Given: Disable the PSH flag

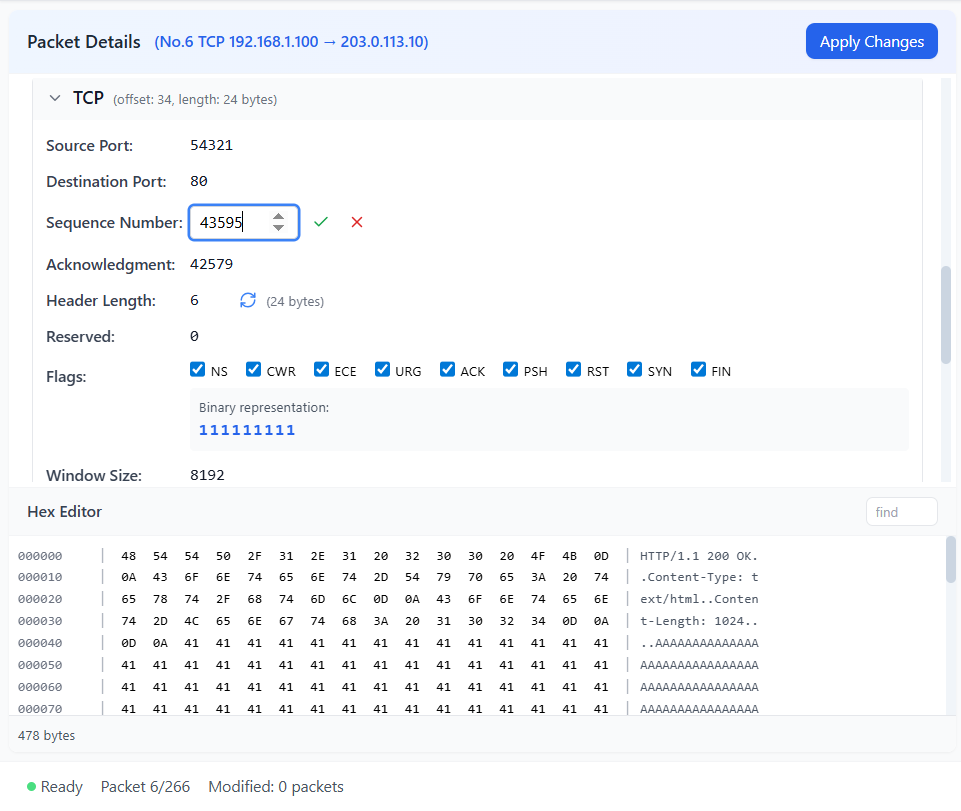Looking at the screenshot, I should [510, 369].
